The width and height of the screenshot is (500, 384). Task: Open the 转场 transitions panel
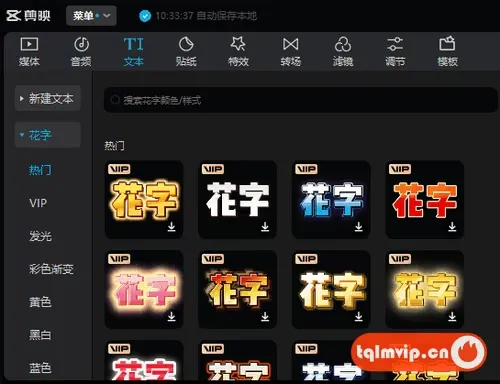291,52
